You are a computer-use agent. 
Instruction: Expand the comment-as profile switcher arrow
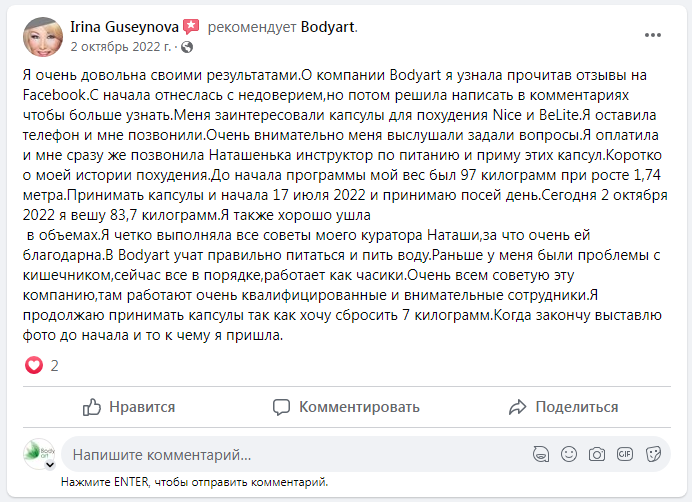click(x=48, y=464)
